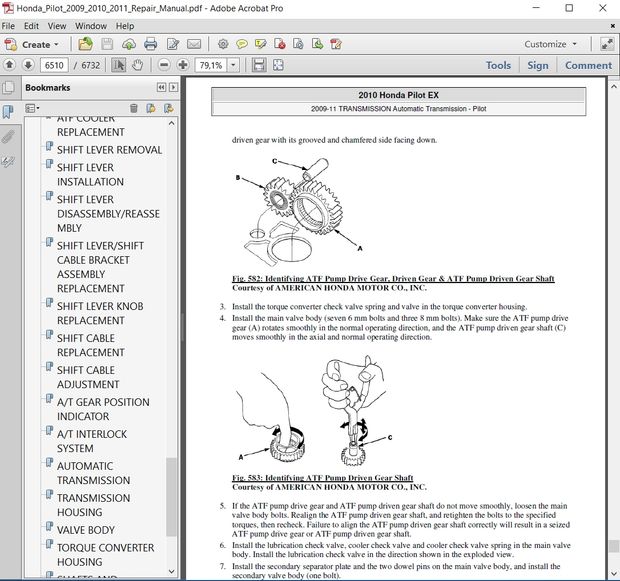Open the Customize toolbar dropdown
The height and width of the screenshot is (581, 620).
click(550, 44)
